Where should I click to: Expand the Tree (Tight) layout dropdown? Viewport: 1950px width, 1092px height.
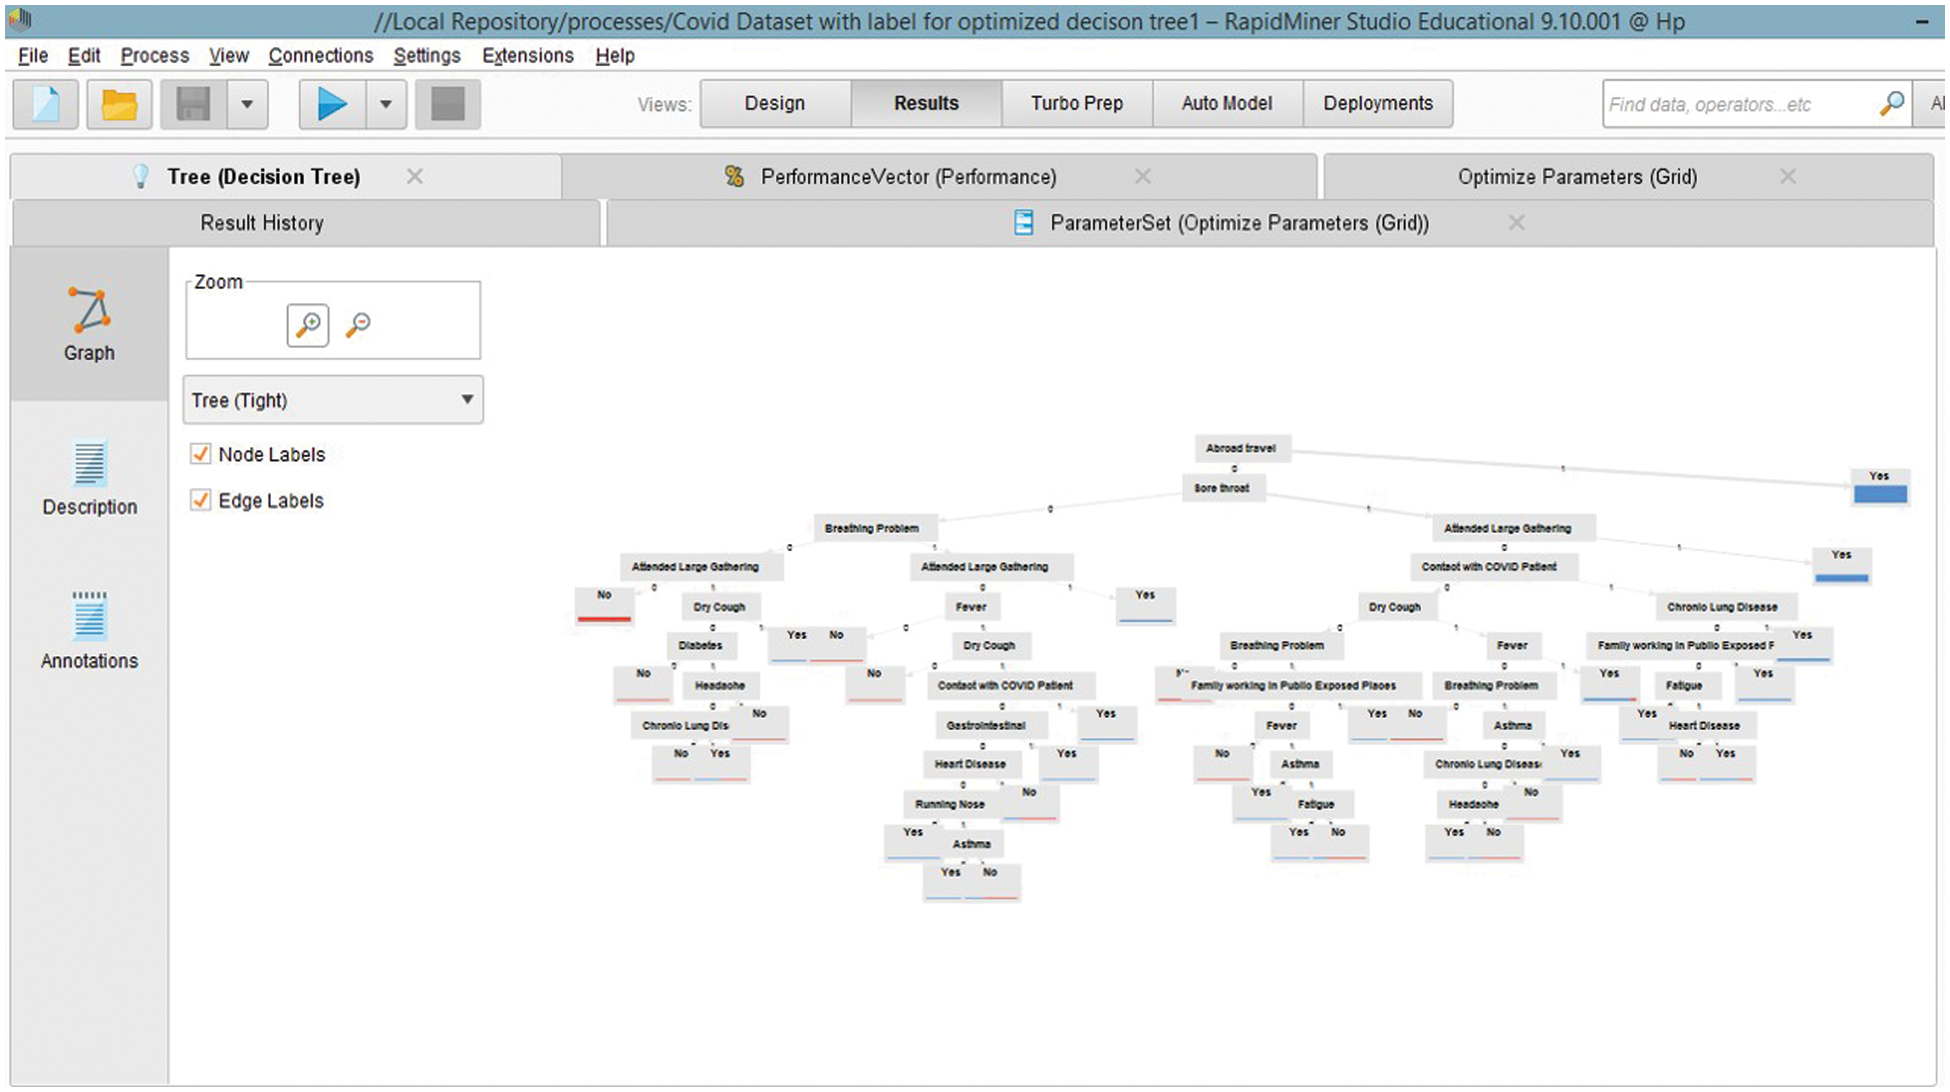[333, 400]
